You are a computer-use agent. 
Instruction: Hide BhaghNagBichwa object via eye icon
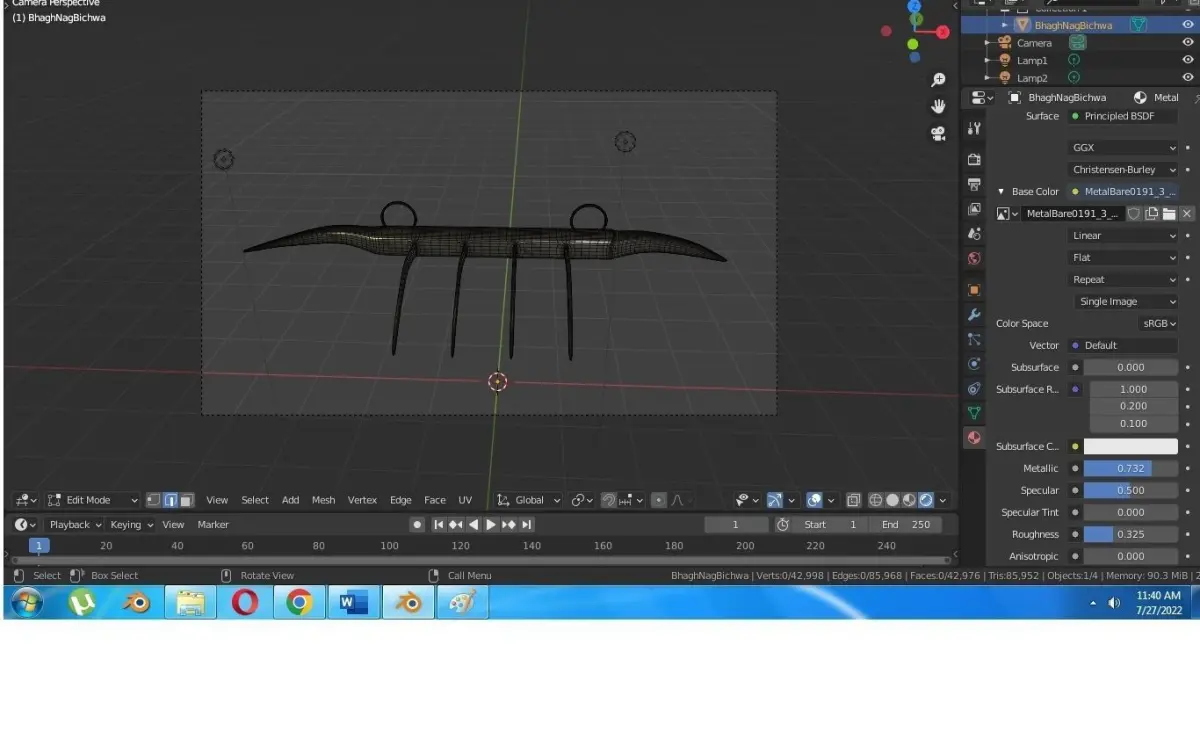[x=1188, y=25]
